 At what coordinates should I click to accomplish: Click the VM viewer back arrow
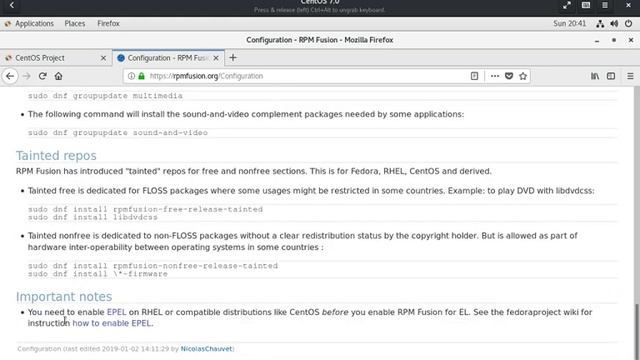coord(12,5)
